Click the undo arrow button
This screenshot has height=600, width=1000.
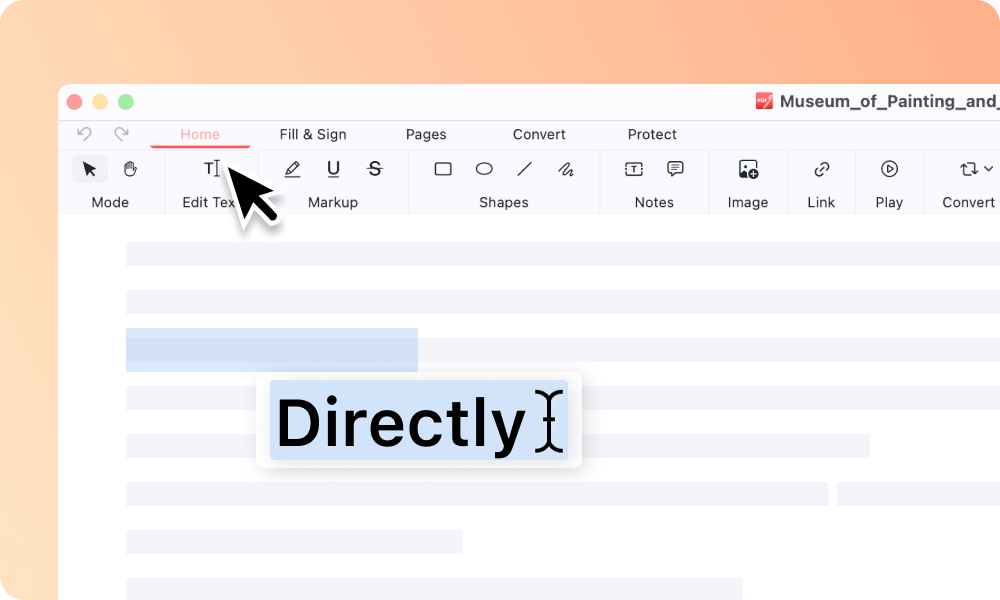coord(85,134)
